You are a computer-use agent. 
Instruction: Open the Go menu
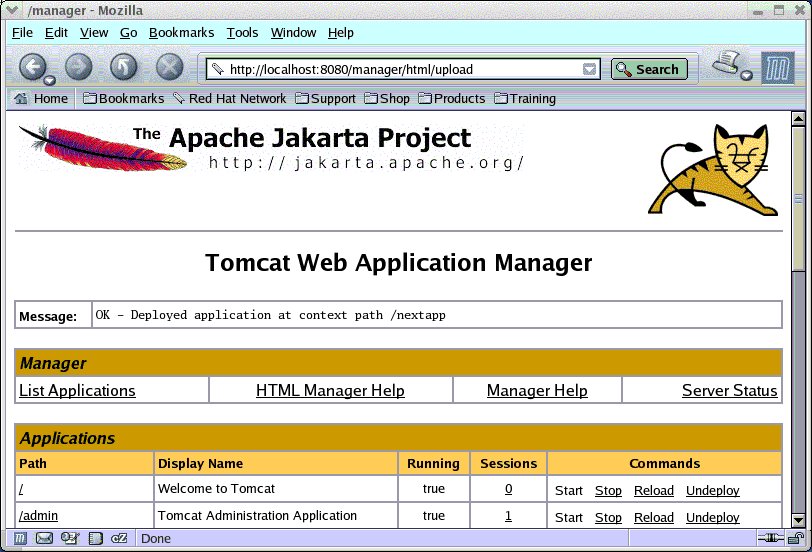(x=128, y=33)
